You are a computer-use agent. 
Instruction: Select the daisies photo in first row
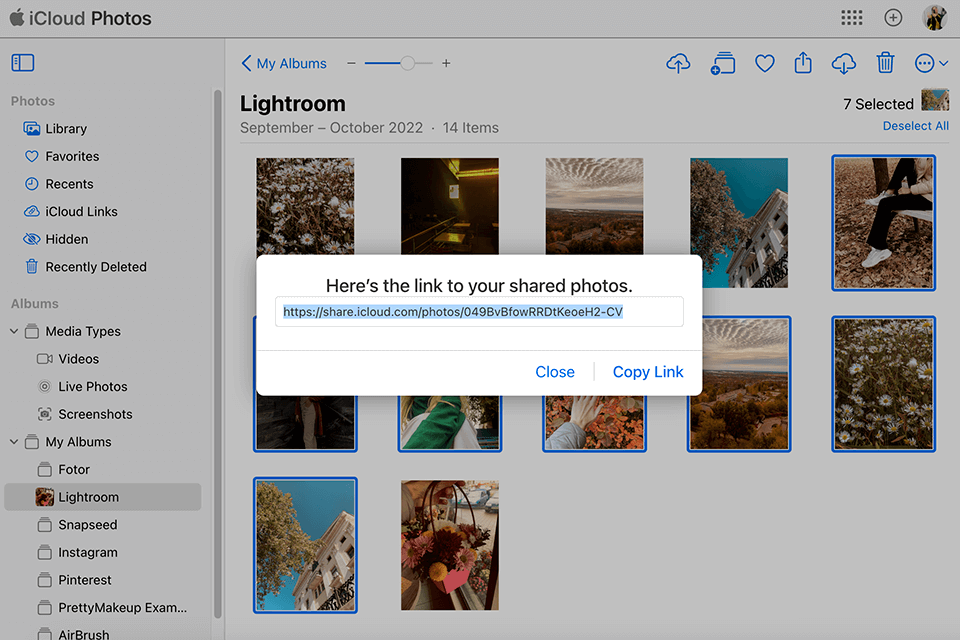pos(305,206)
